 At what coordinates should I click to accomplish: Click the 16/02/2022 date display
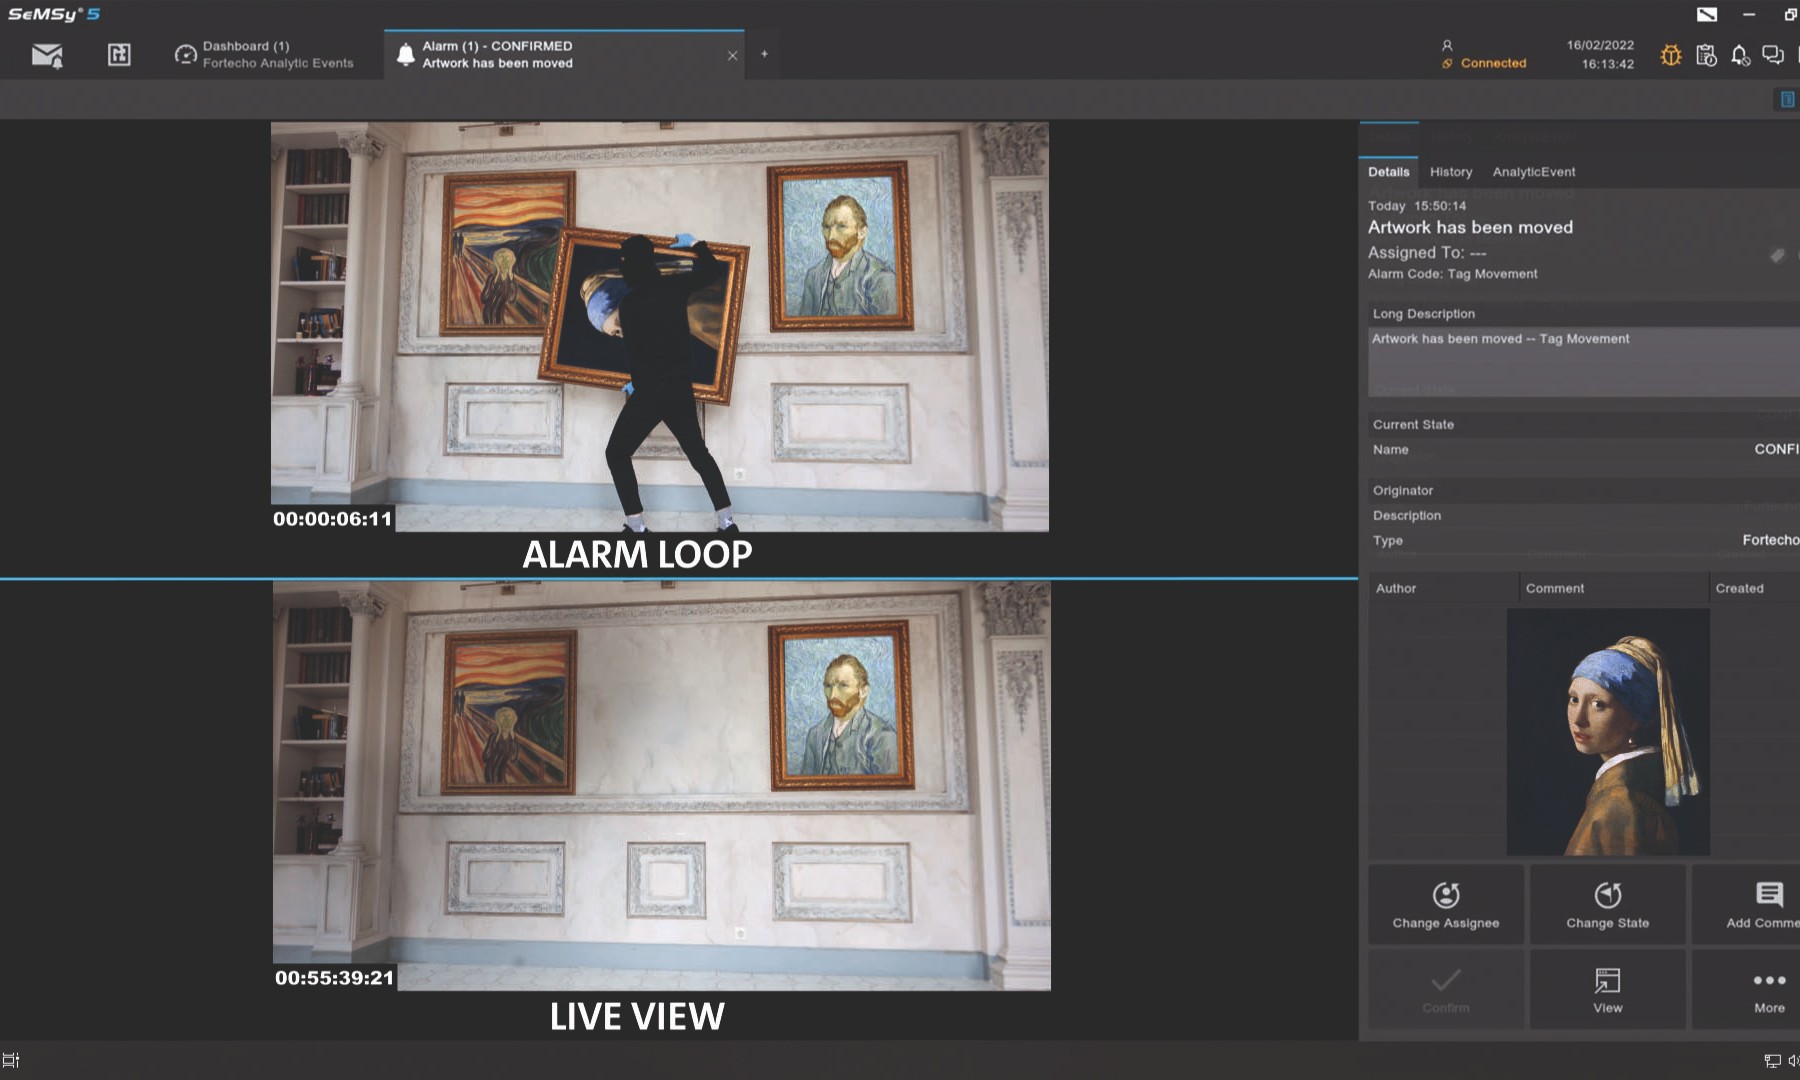click(1600, 45)
